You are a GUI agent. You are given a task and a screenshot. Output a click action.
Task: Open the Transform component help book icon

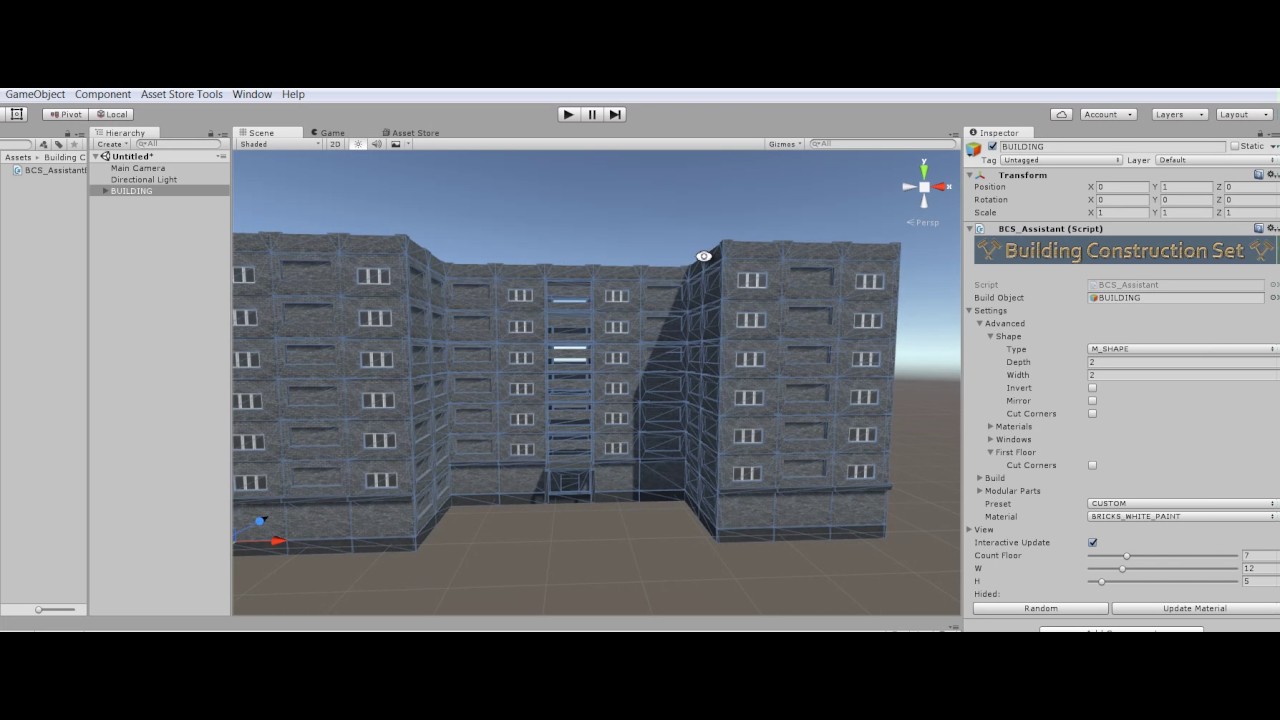pos(1259,175)
